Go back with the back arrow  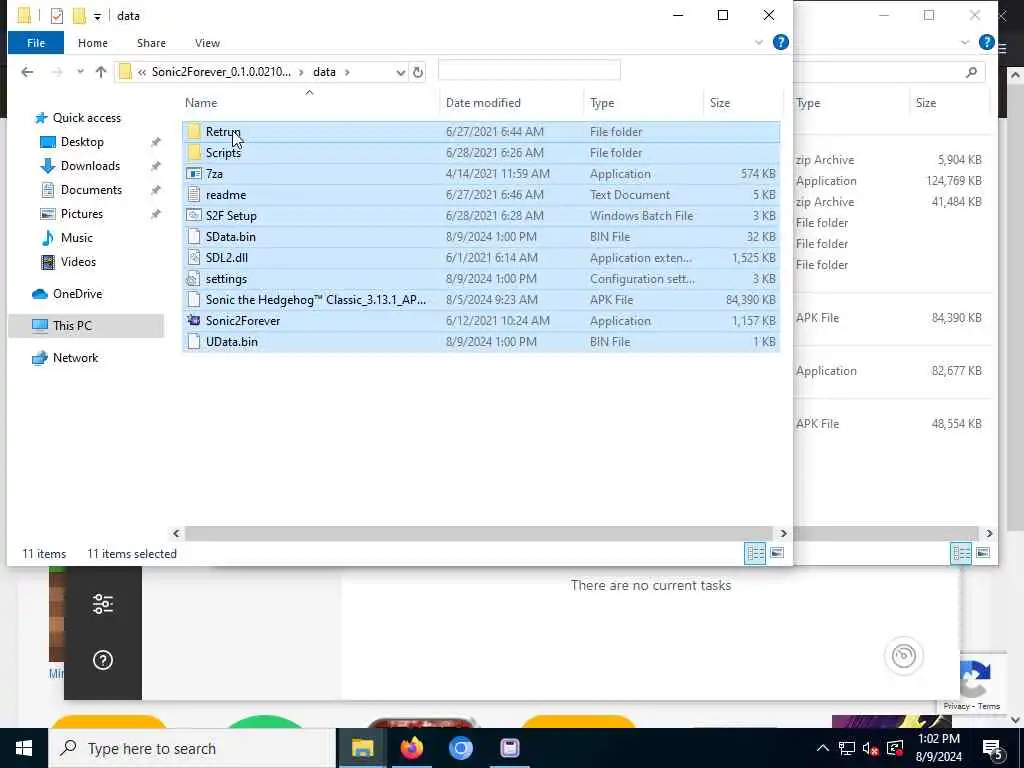[x=27, y=72]
